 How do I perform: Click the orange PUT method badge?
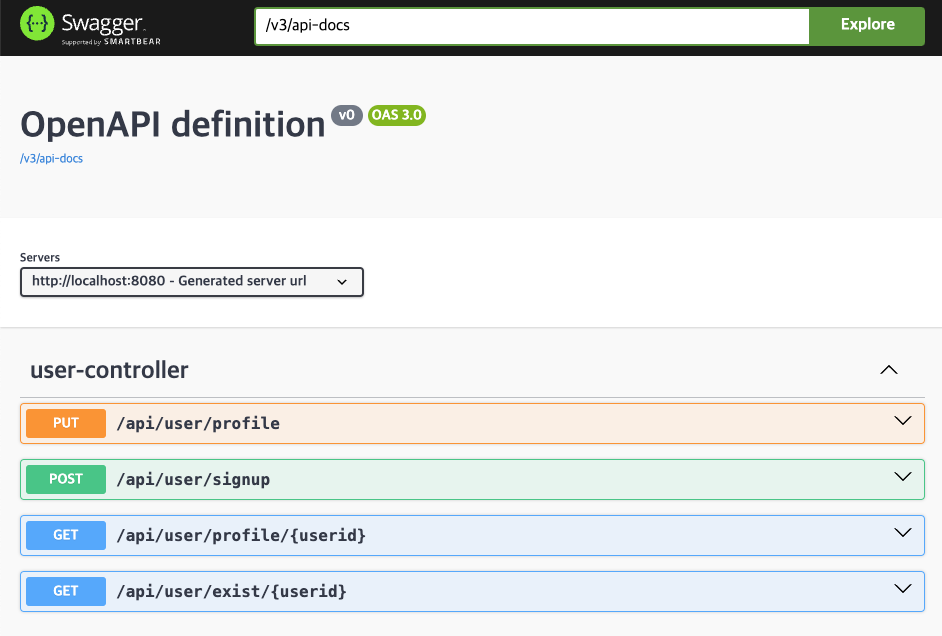(x=66, y=423)
